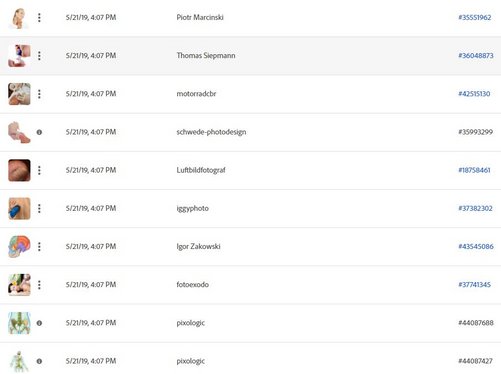Open three-dot menu for Piotr Marcinski row
This screenshot has width=501, height=374.
pos(39,17)
